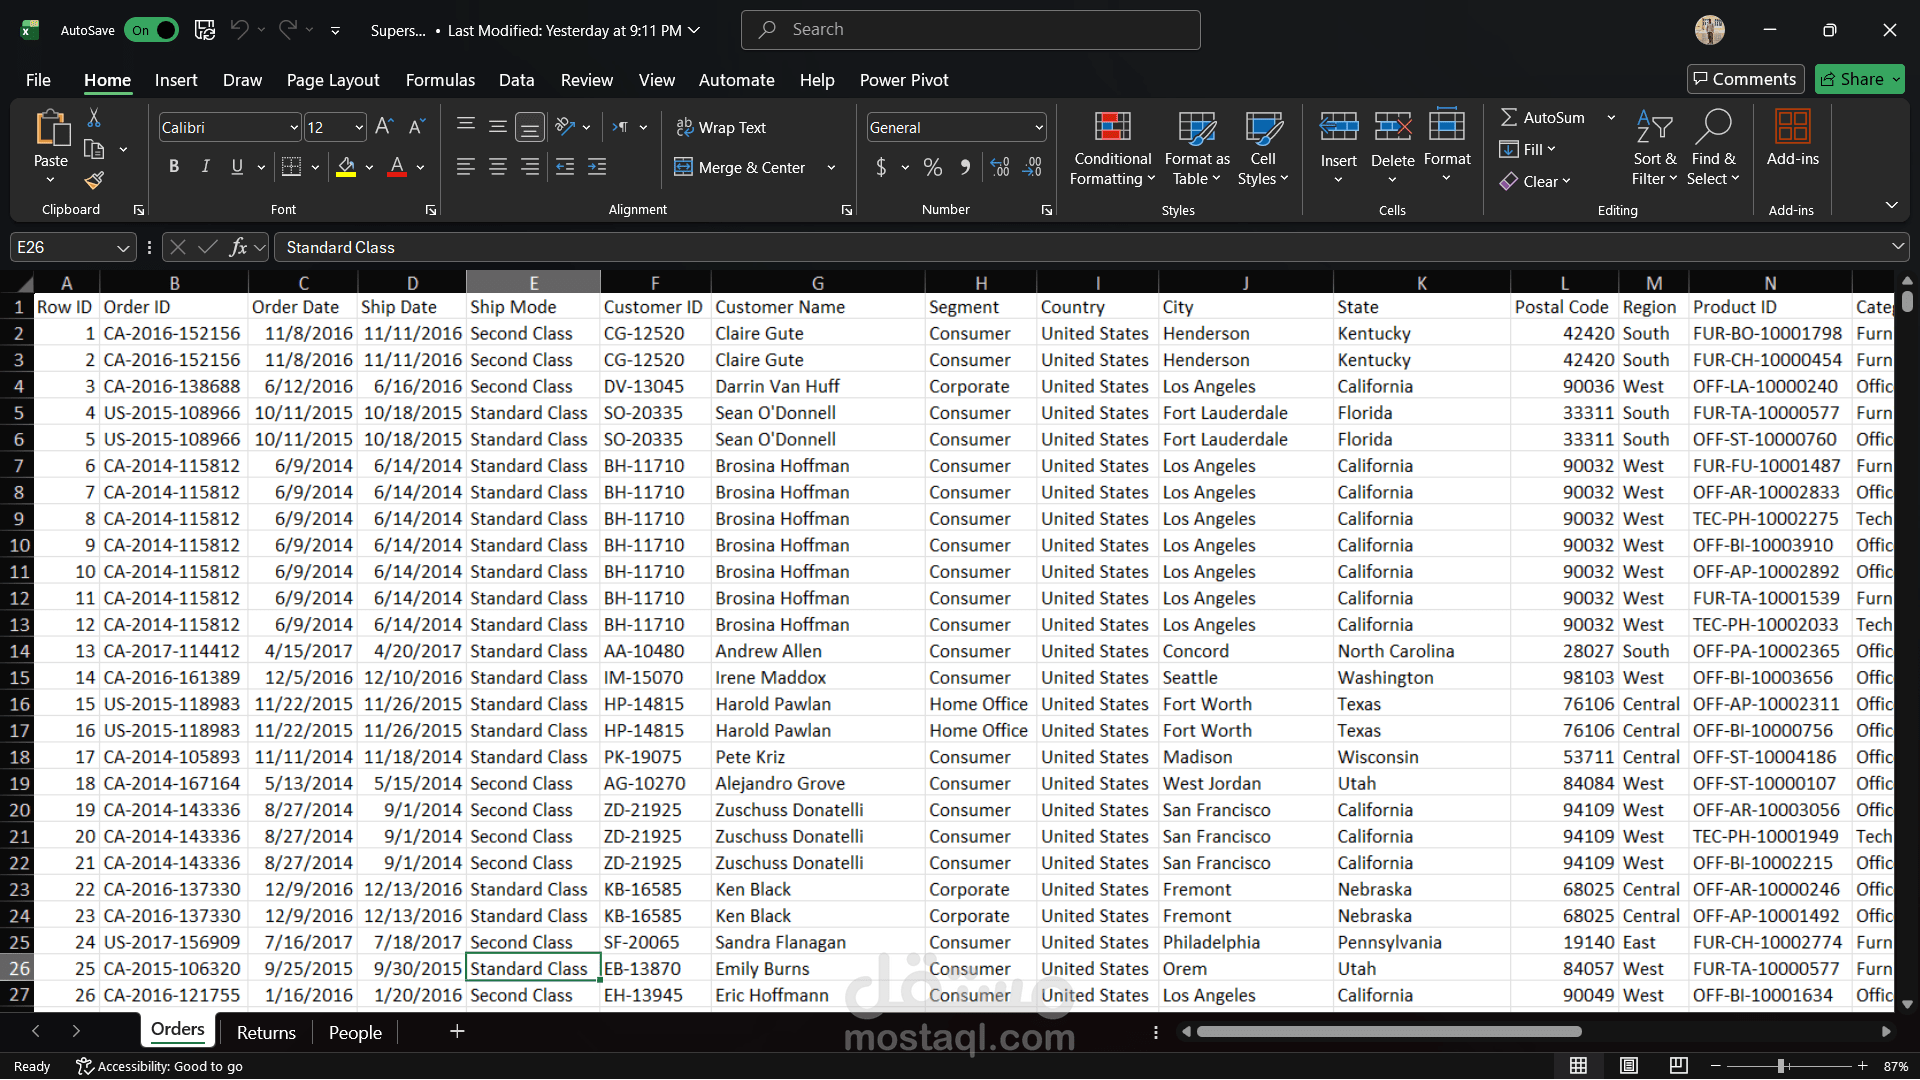Screen dimensions: 1920x1080
Task: Click the Format Painter brush icon
Action: click(x=94, y=180)
